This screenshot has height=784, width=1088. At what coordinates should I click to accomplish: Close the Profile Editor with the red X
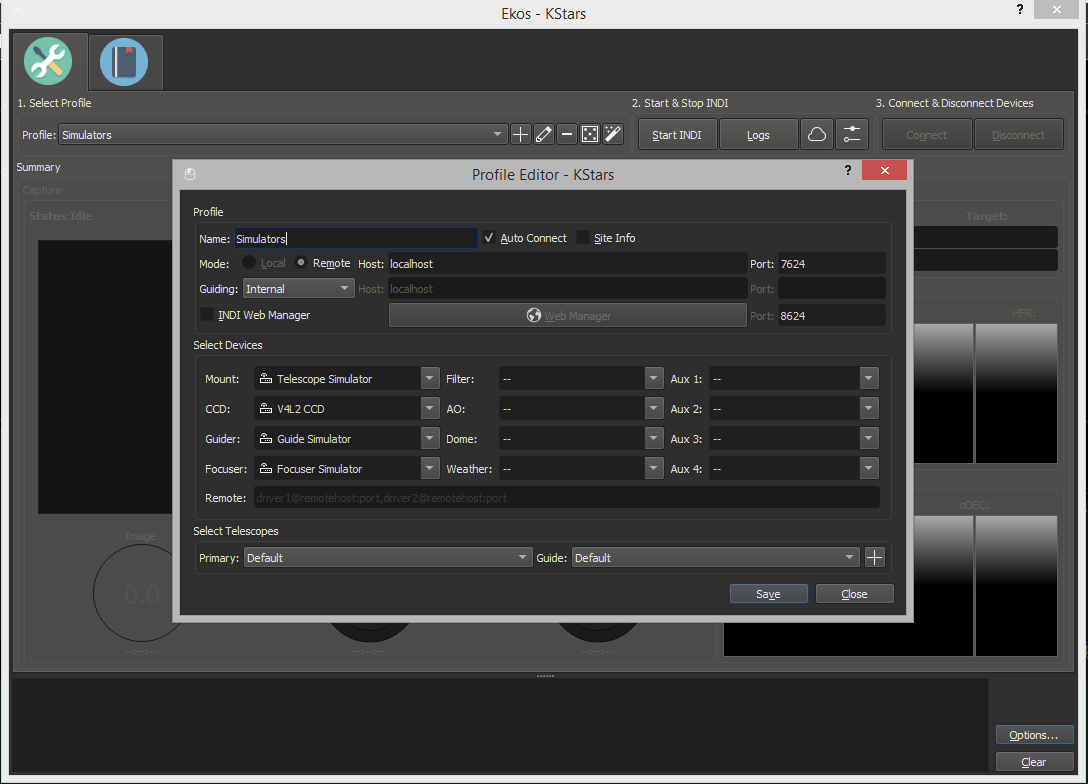pos(885,171)
